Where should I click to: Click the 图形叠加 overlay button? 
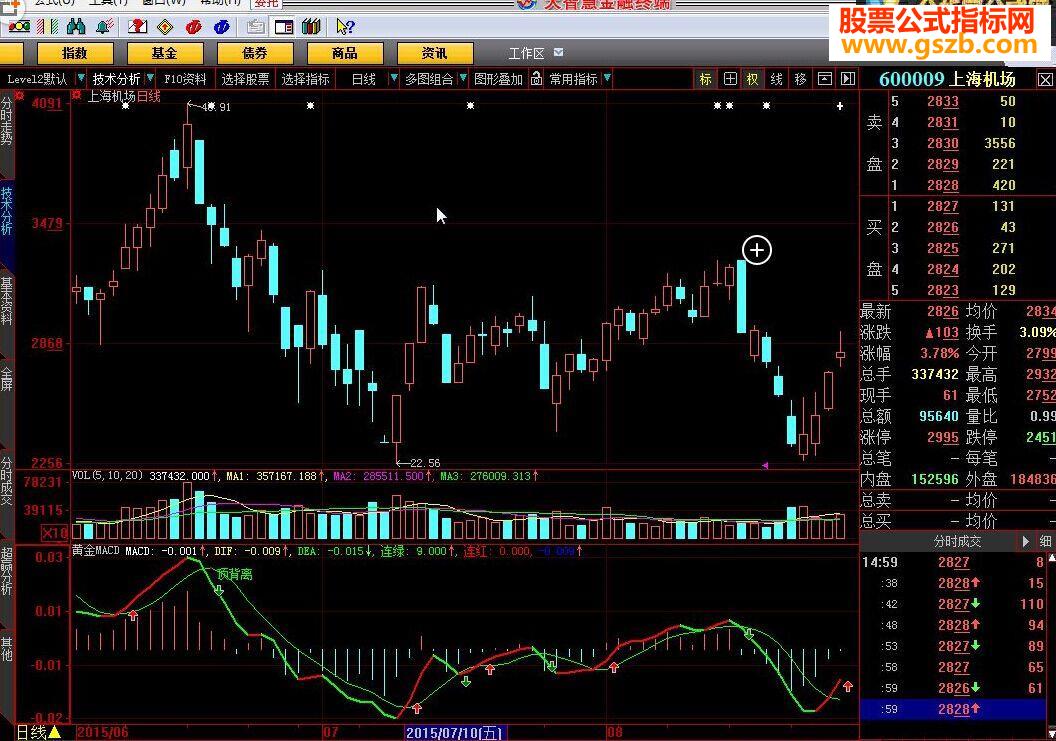tap(498, 79)
